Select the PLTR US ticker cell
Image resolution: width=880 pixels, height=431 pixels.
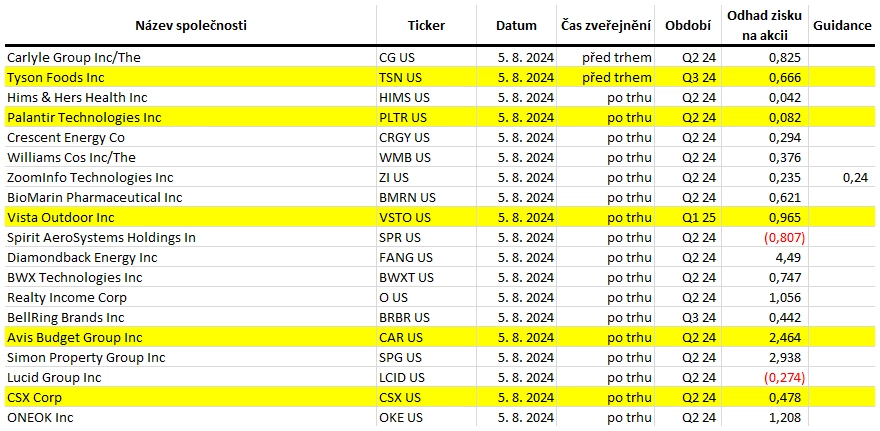pyautogui.click(x=427, y=117)
